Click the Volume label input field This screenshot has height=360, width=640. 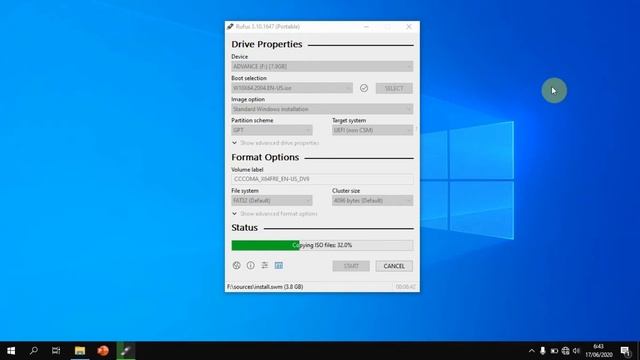pyautogui.click(x=322, y=179)
